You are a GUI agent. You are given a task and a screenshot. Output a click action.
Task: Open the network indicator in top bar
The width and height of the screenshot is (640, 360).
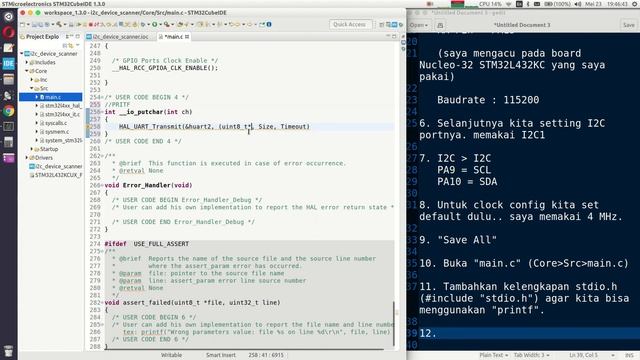pos(509,4)
